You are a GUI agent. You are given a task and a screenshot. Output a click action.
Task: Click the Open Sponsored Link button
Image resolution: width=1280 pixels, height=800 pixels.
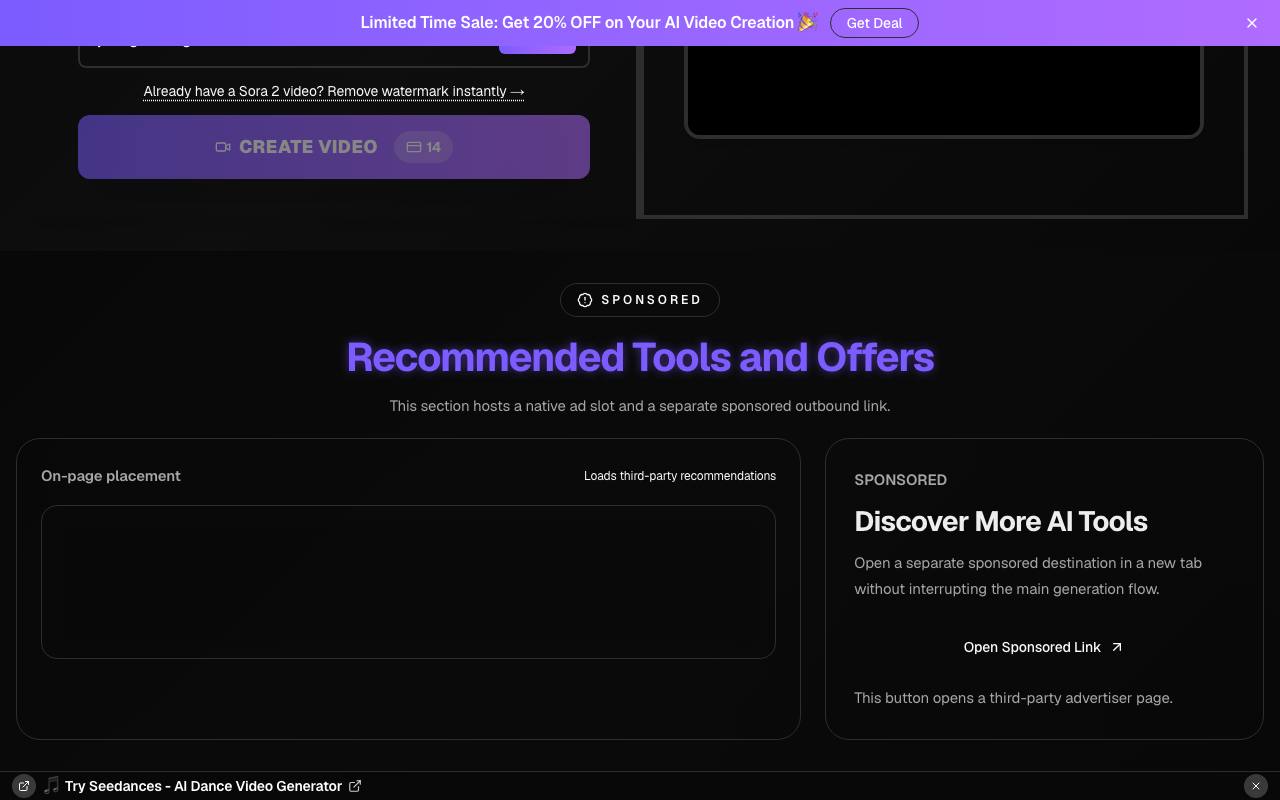click(1044, 647)
